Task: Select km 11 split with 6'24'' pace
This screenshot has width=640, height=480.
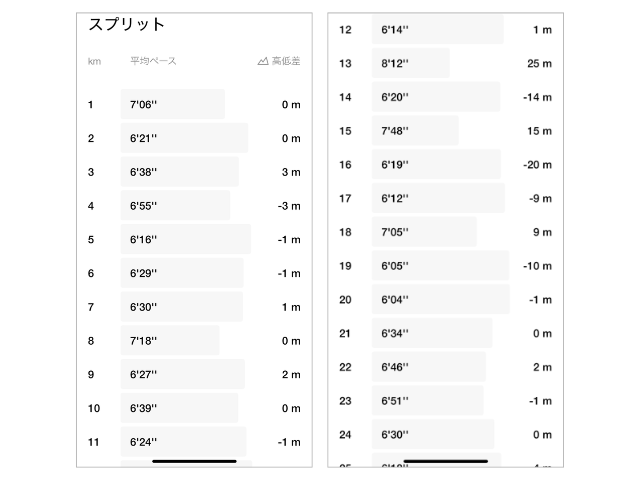Action: pos(194,442)
